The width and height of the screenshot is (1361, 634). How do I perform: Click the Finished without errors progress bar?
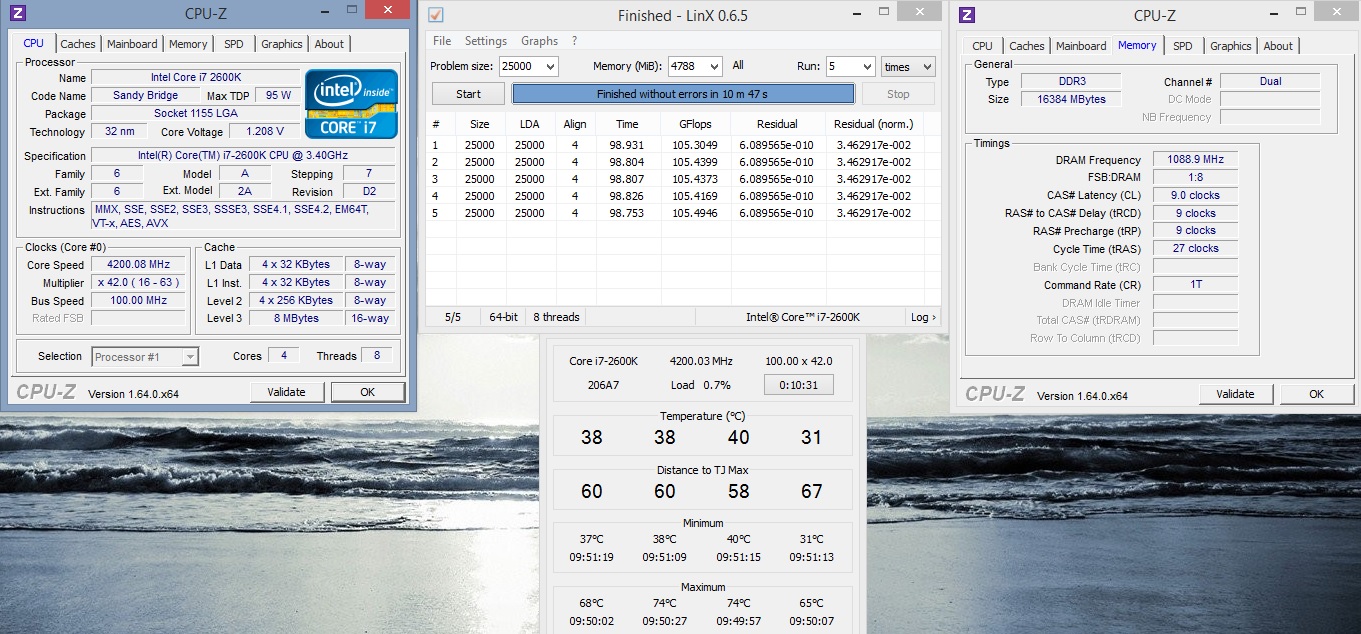click(683, 94)
